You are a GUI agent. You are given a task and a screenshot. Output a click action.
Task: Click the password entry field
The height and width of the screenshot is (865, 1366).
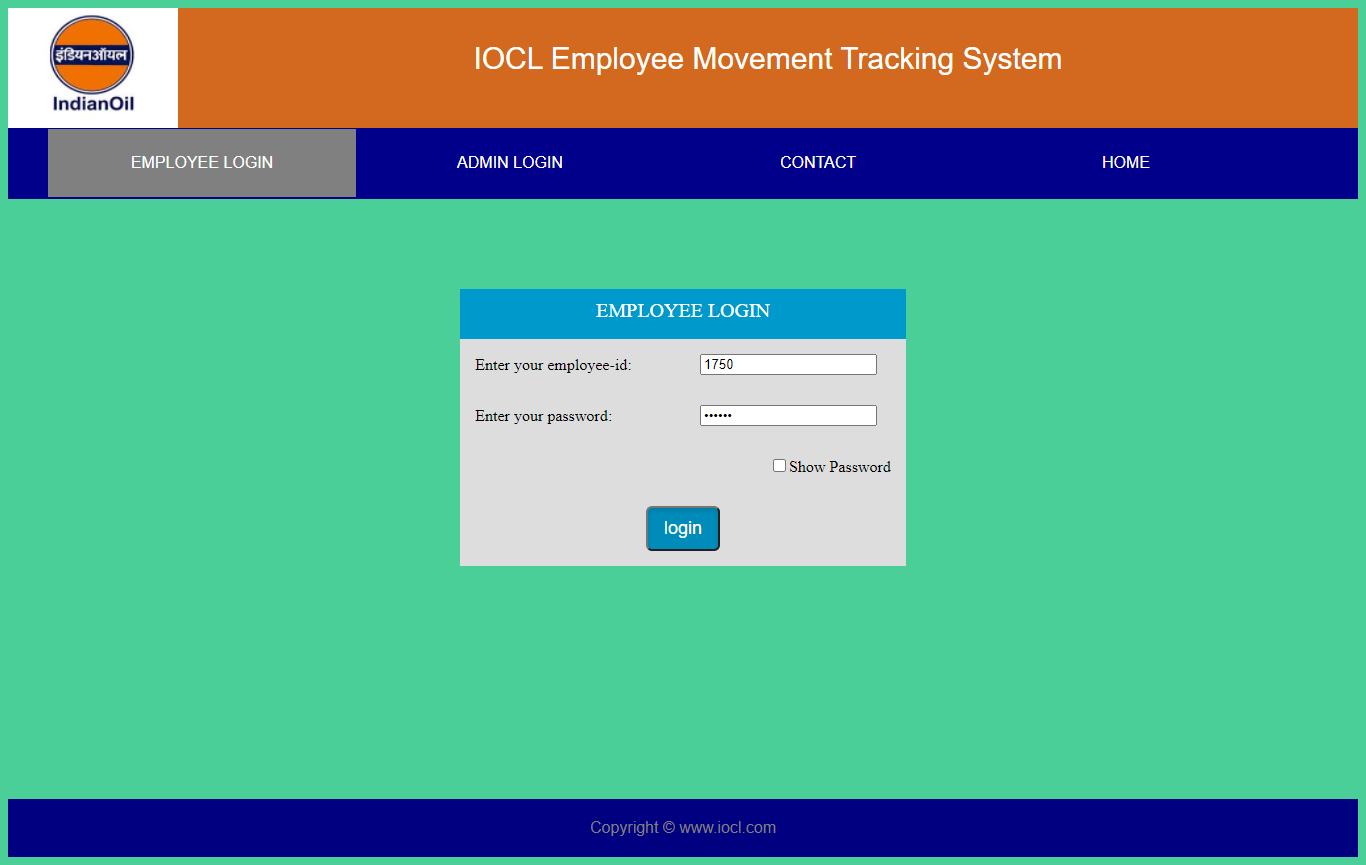788,415
